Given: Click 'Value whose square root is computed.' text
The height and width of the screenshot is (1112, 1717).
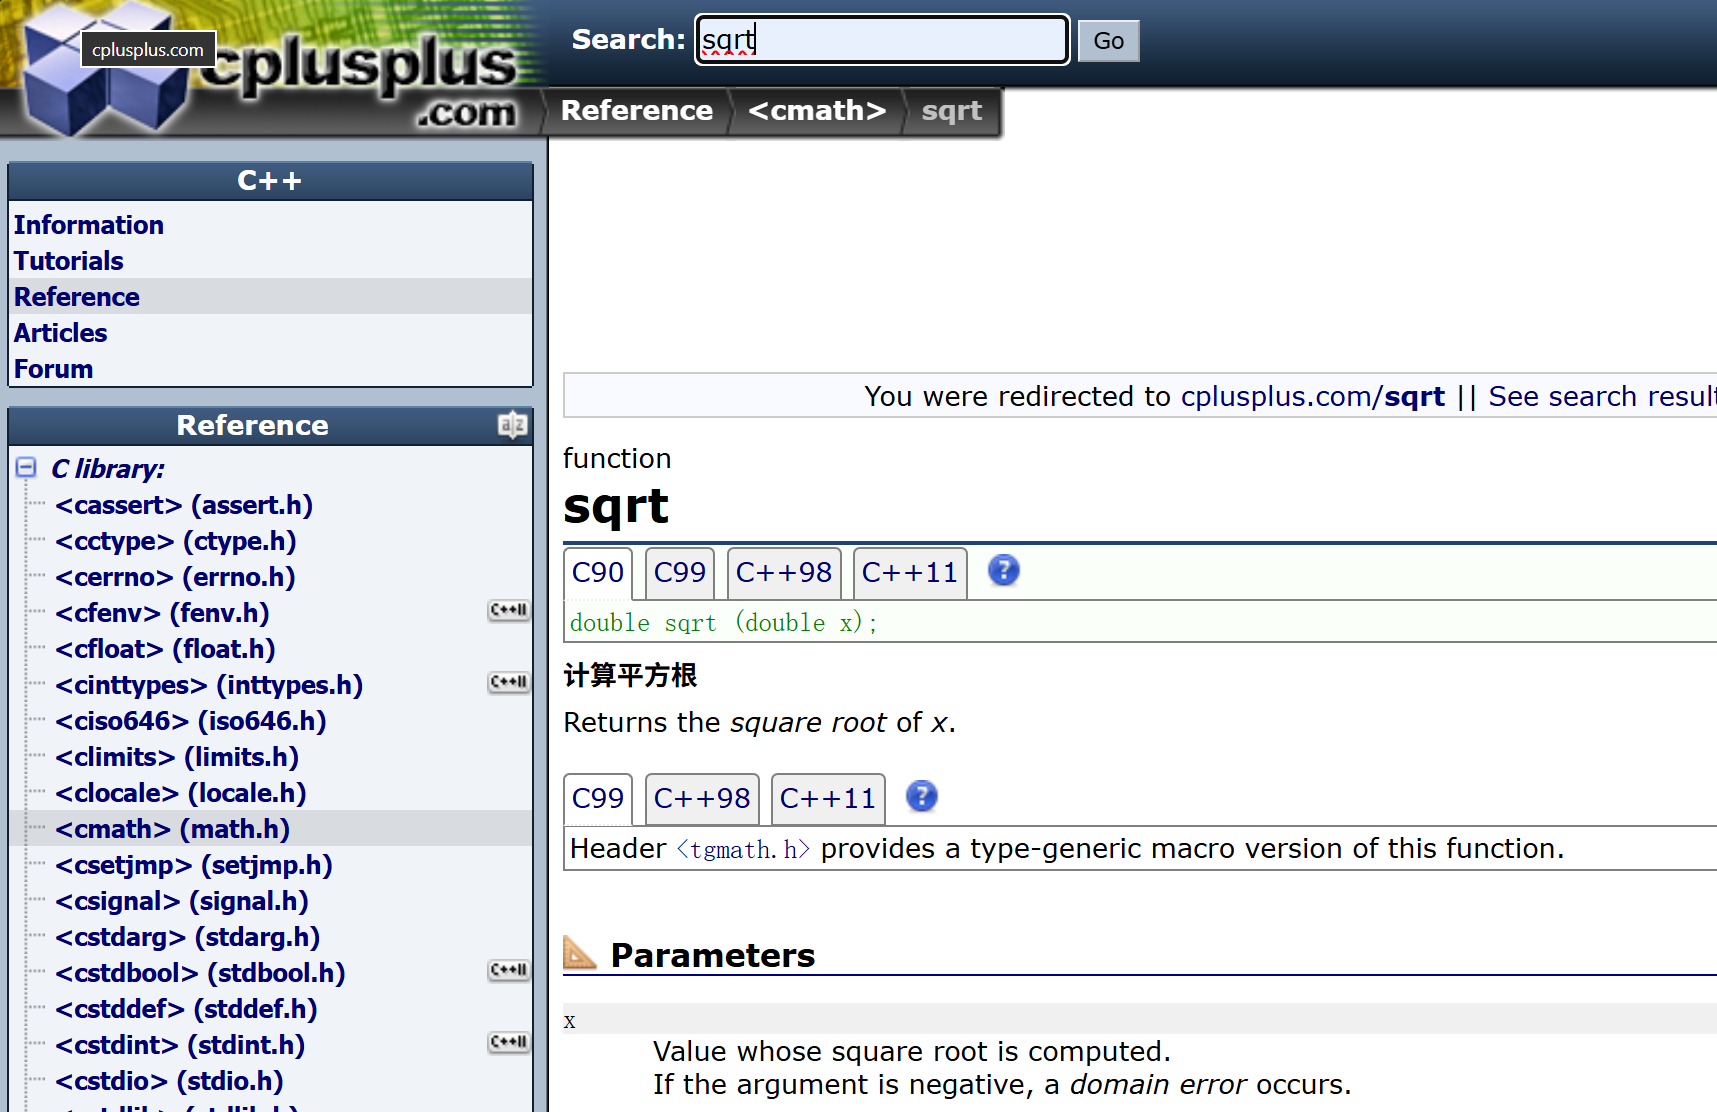Looking at the screenshot, I should click(x=912, y=1052).
